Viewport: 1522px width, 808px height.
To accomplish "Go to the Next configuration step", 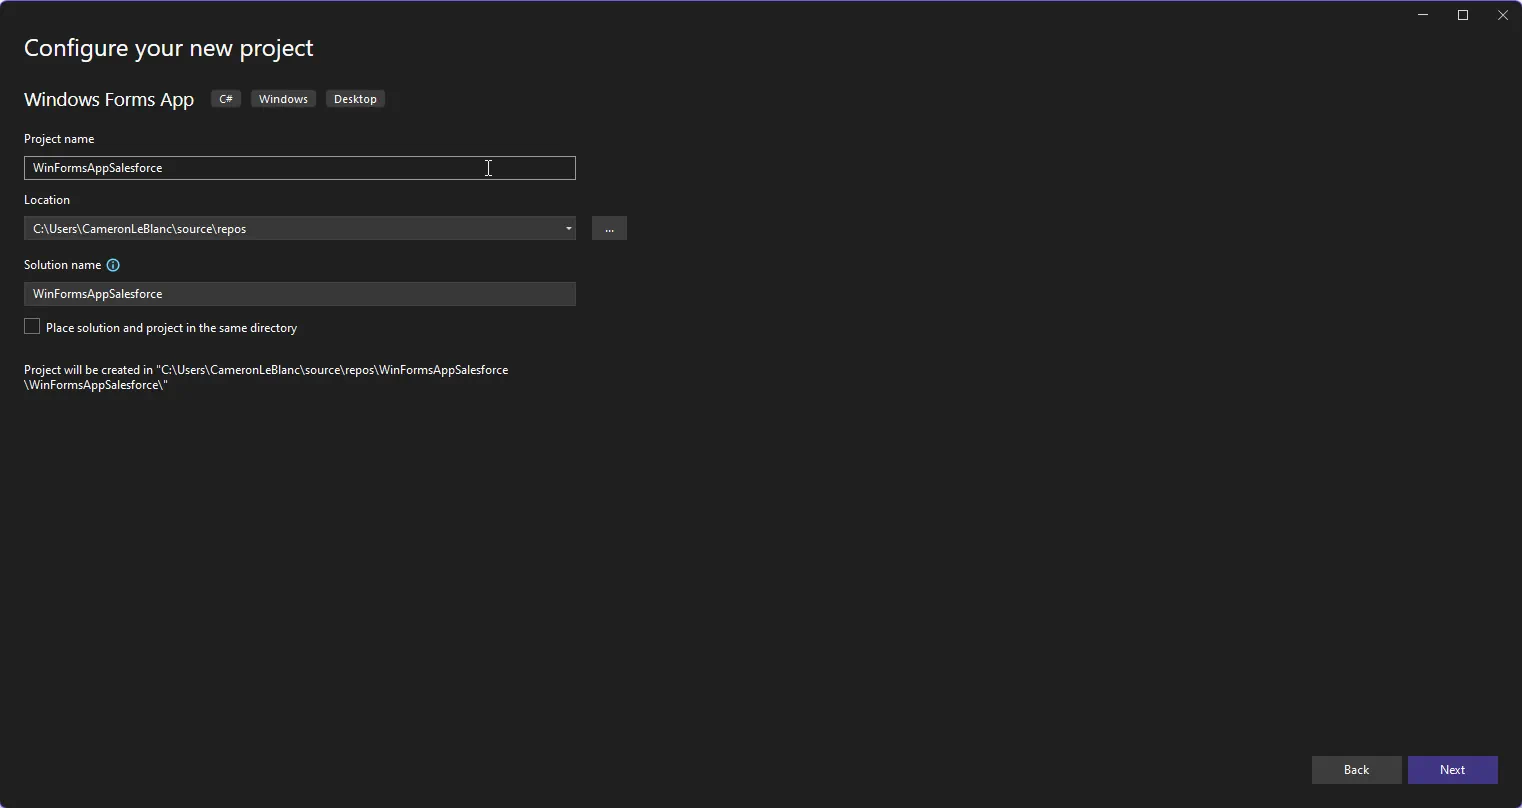I will point(1452,770).
